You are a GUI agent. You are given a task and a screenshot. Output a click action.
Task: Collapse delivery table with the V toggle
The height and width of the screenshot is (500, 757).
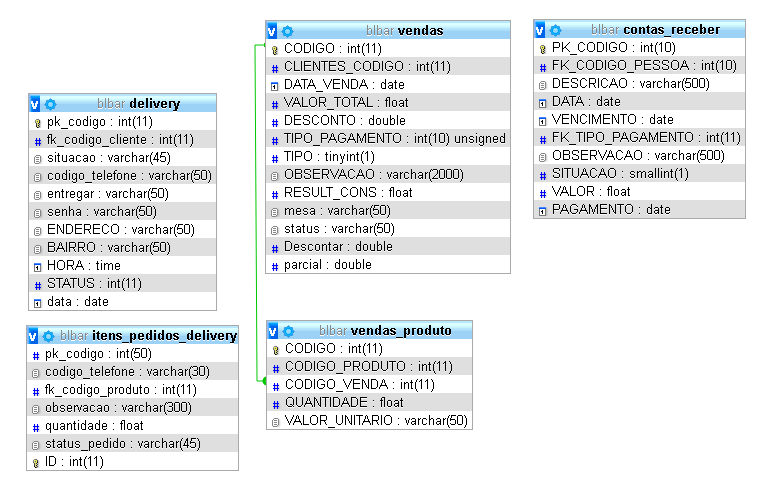tap(35, 104)
